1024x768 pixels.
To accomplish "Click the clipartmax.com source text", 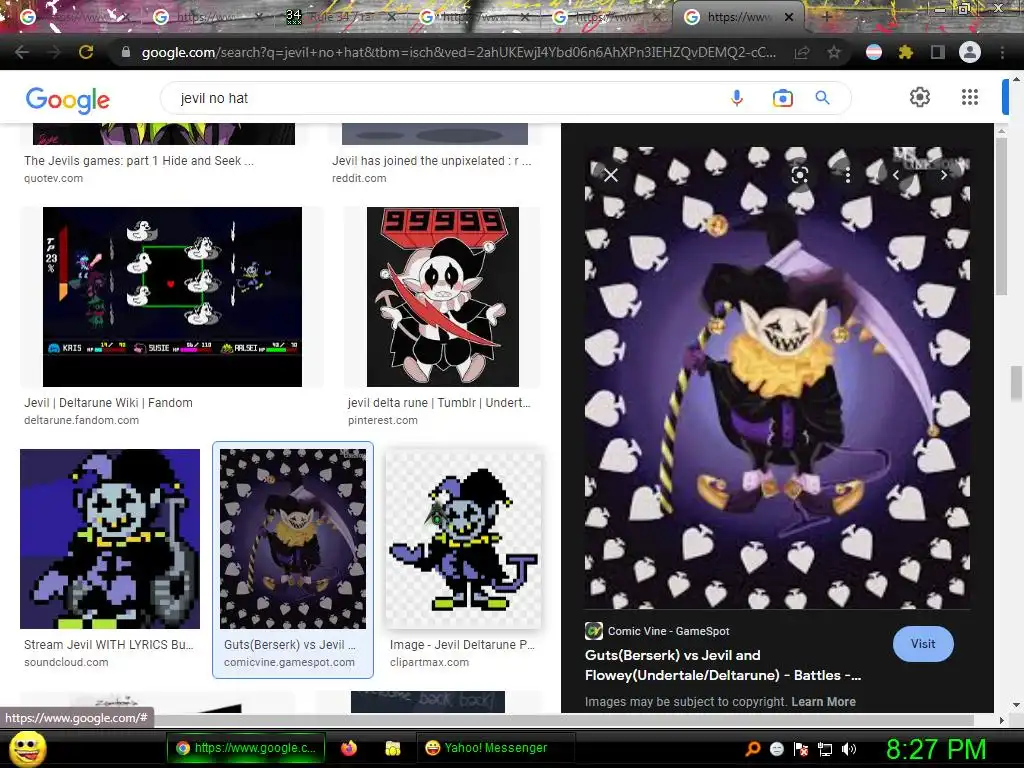I will tap(429, 662).
